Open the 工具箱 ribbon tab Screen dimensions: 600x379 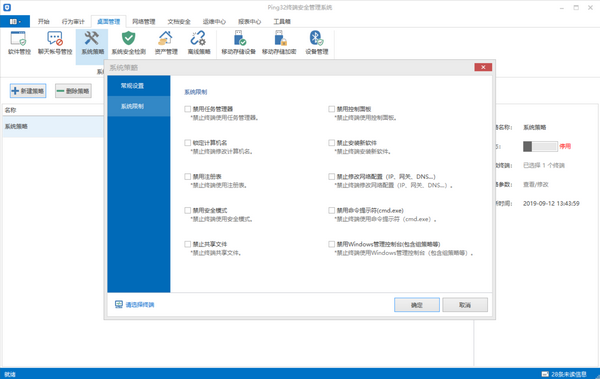pos(282,21)
